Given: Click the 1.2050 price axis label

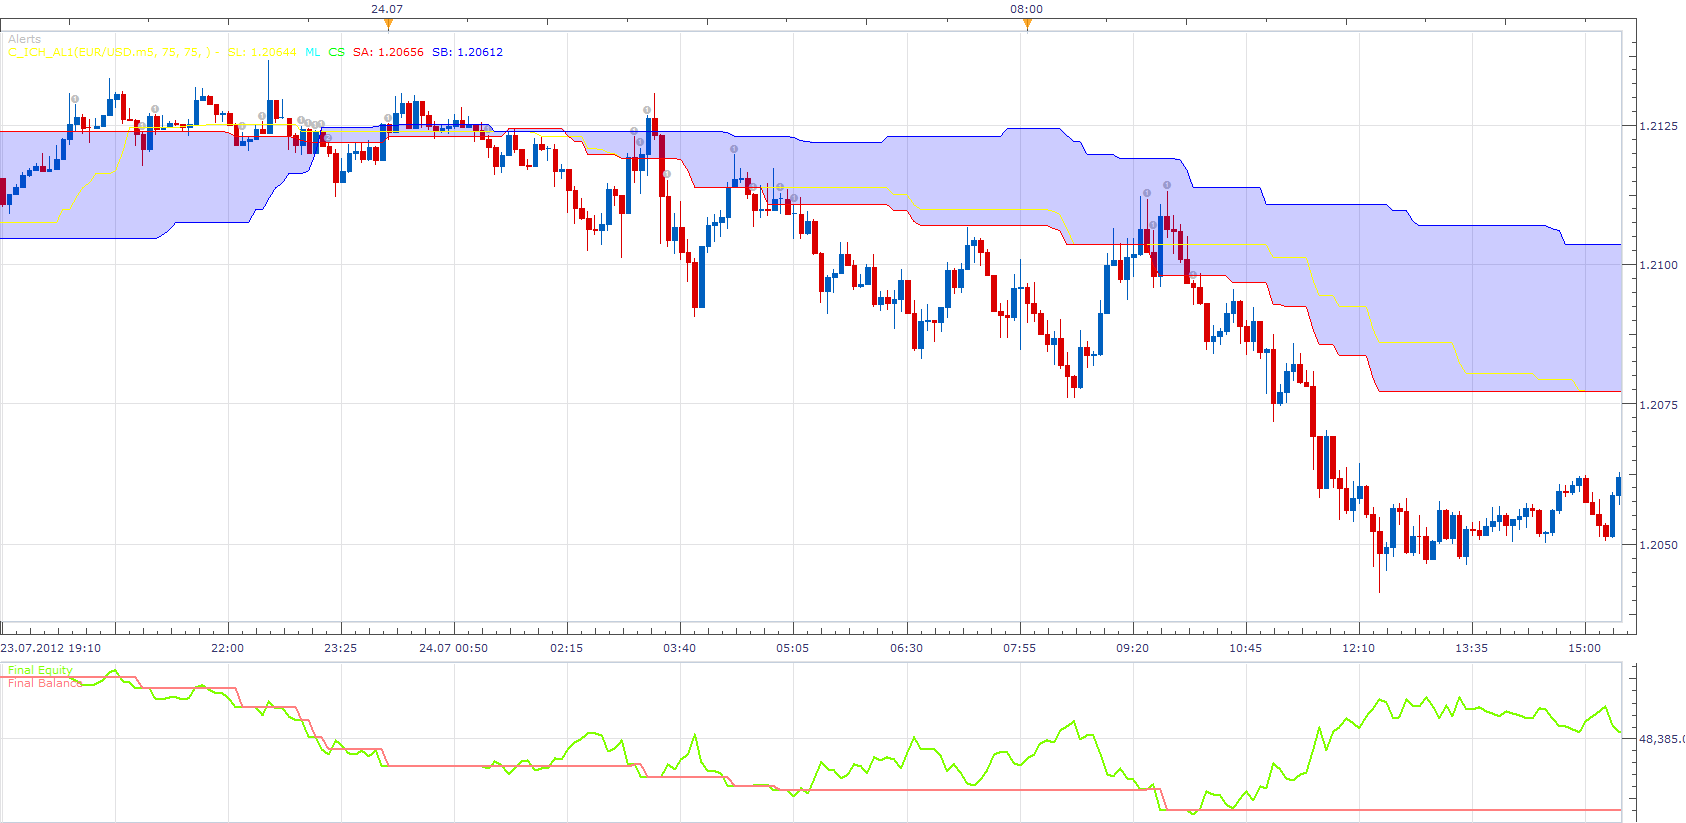Looking at the screenshot, I should click(1659, 545).
